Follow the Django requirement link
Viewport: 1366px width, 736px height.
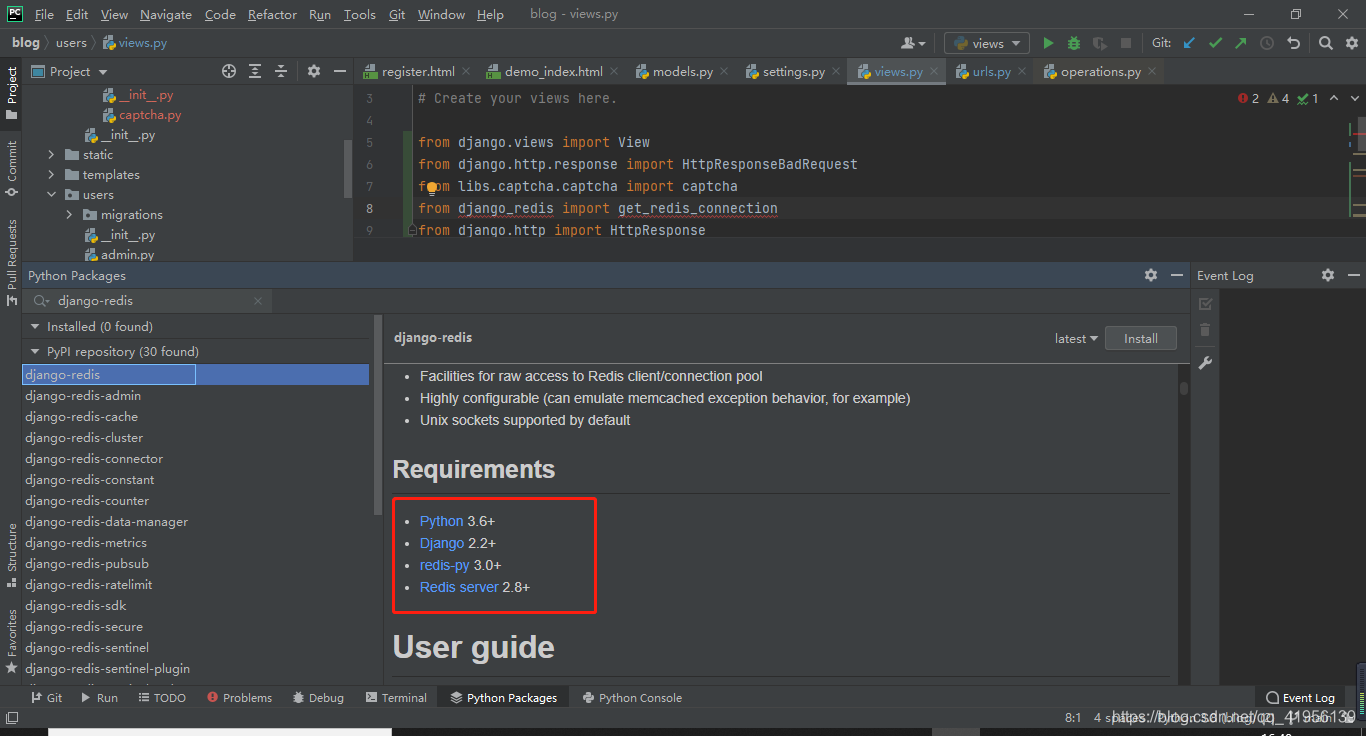(x=442, y=543)
